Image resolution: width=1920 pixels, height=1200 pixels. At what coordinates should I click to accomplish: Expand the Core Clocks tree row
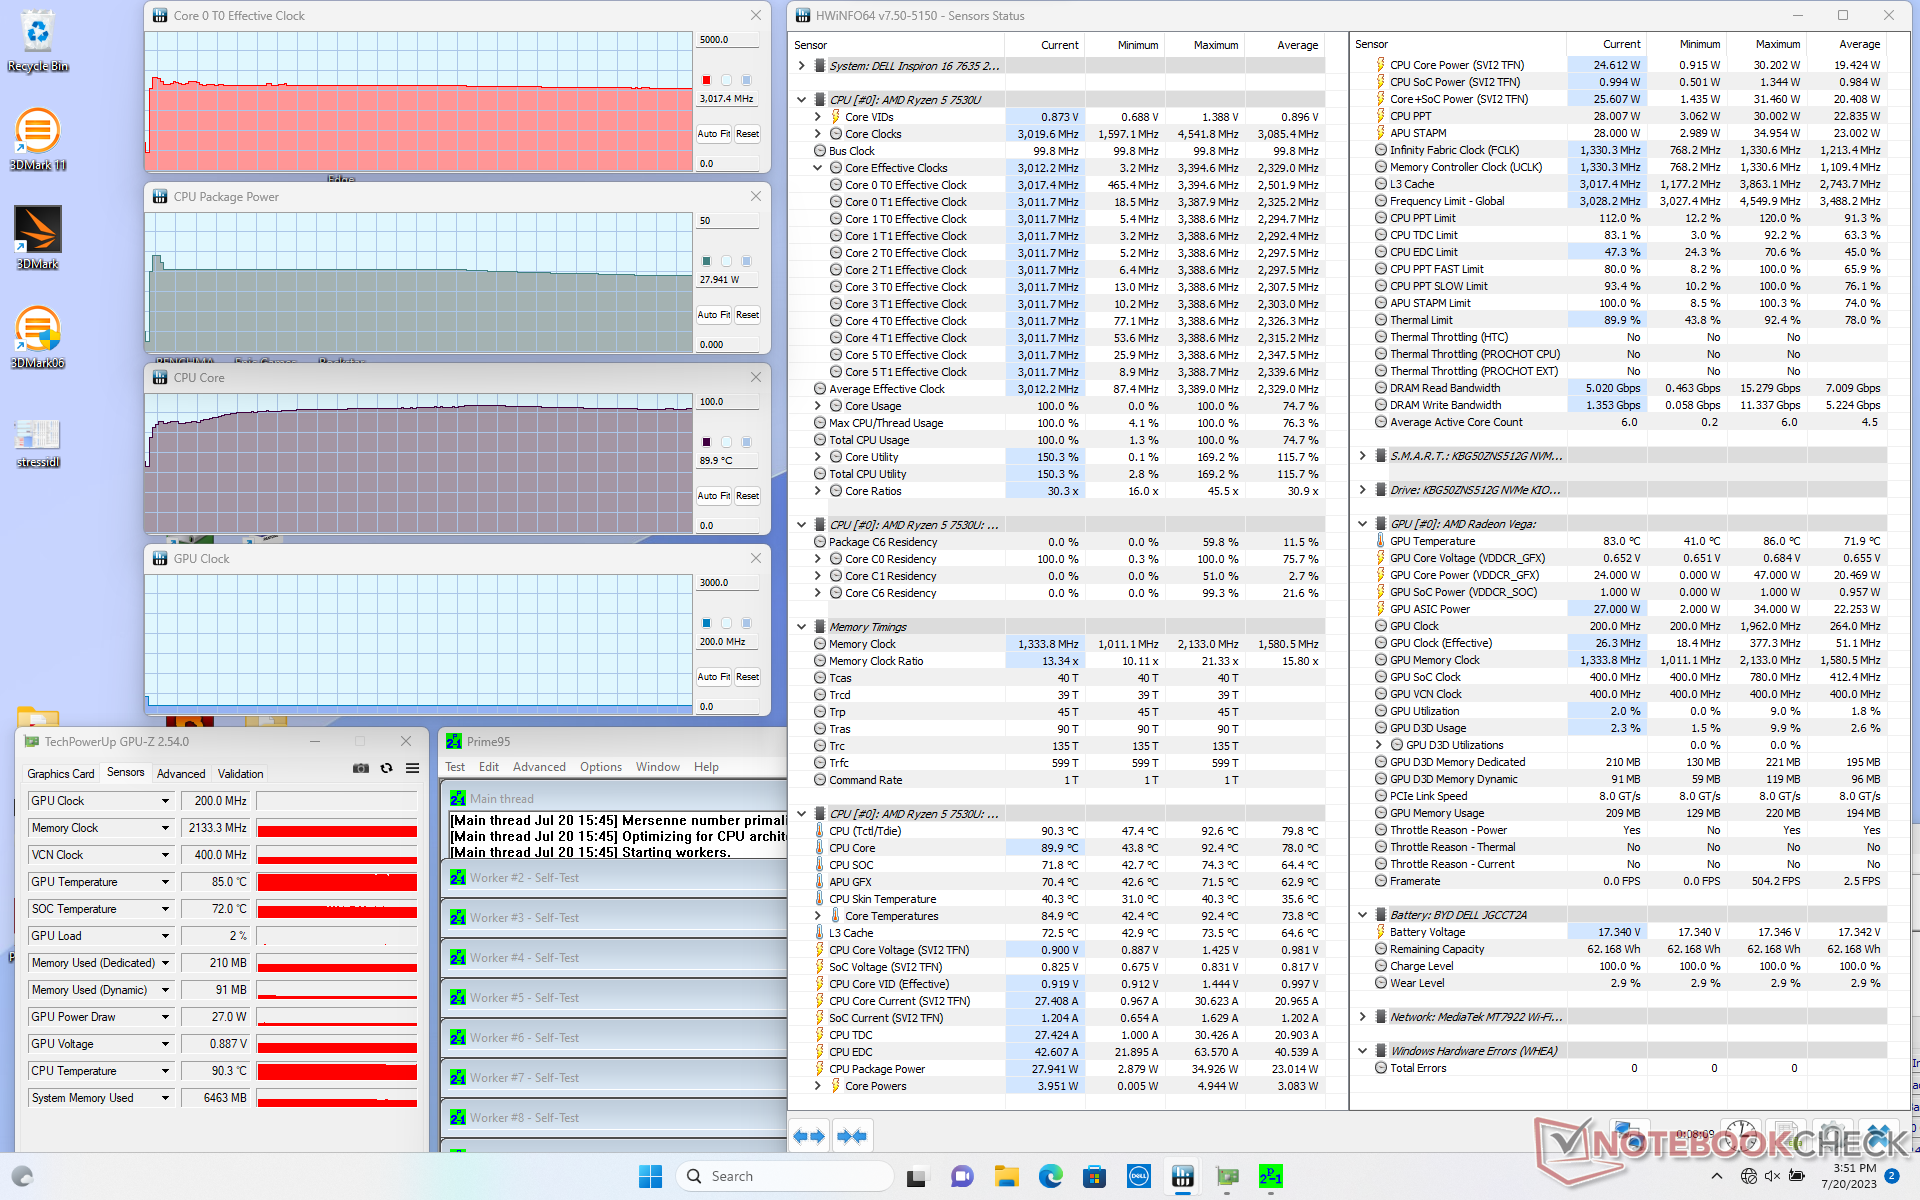pyautogui.click(x=818, y=134)
